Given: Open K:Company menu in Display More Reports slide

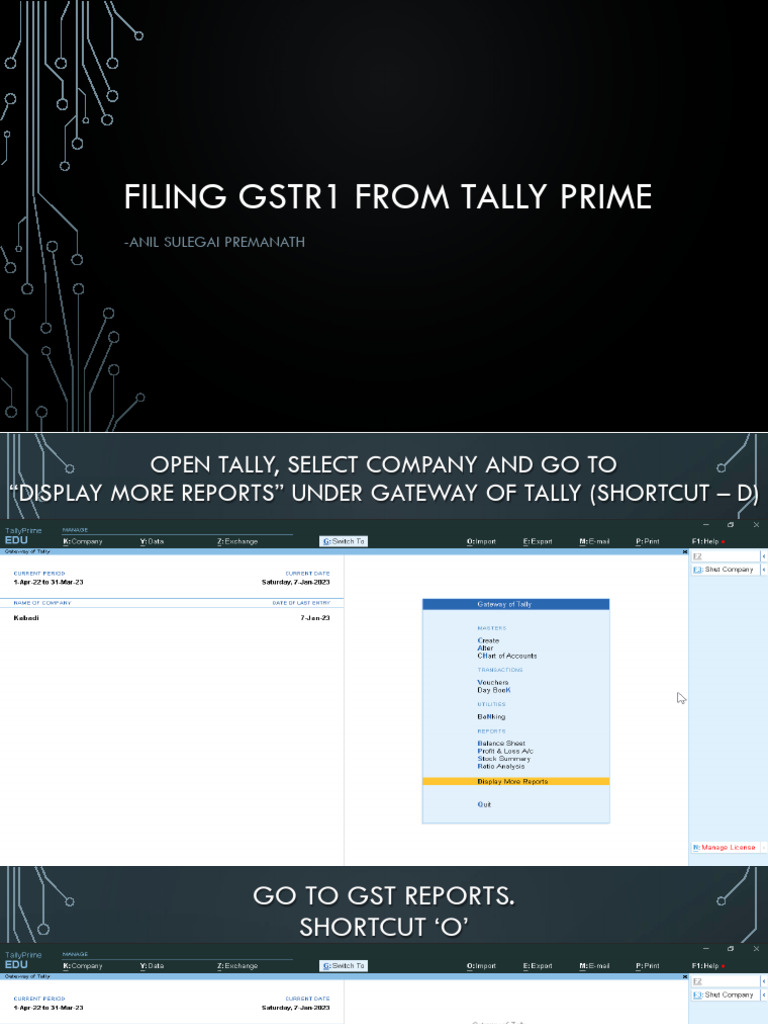Looking at the screenshot, I should [x=82, y=541].
